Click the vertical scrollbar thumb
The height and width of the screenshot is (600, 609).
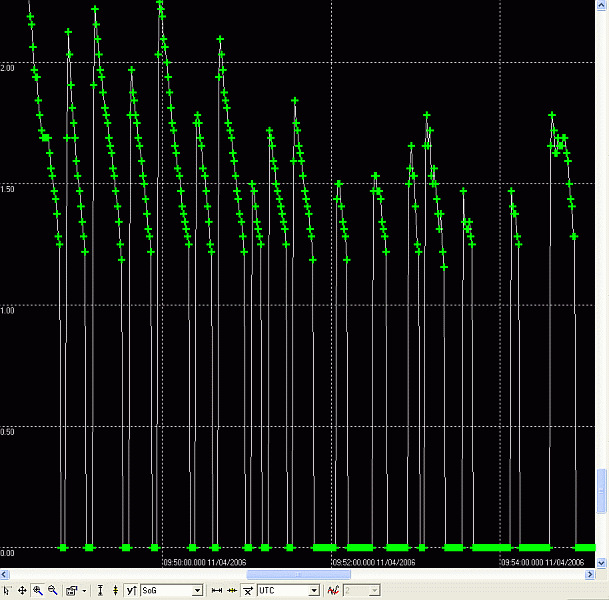point(602,490)
